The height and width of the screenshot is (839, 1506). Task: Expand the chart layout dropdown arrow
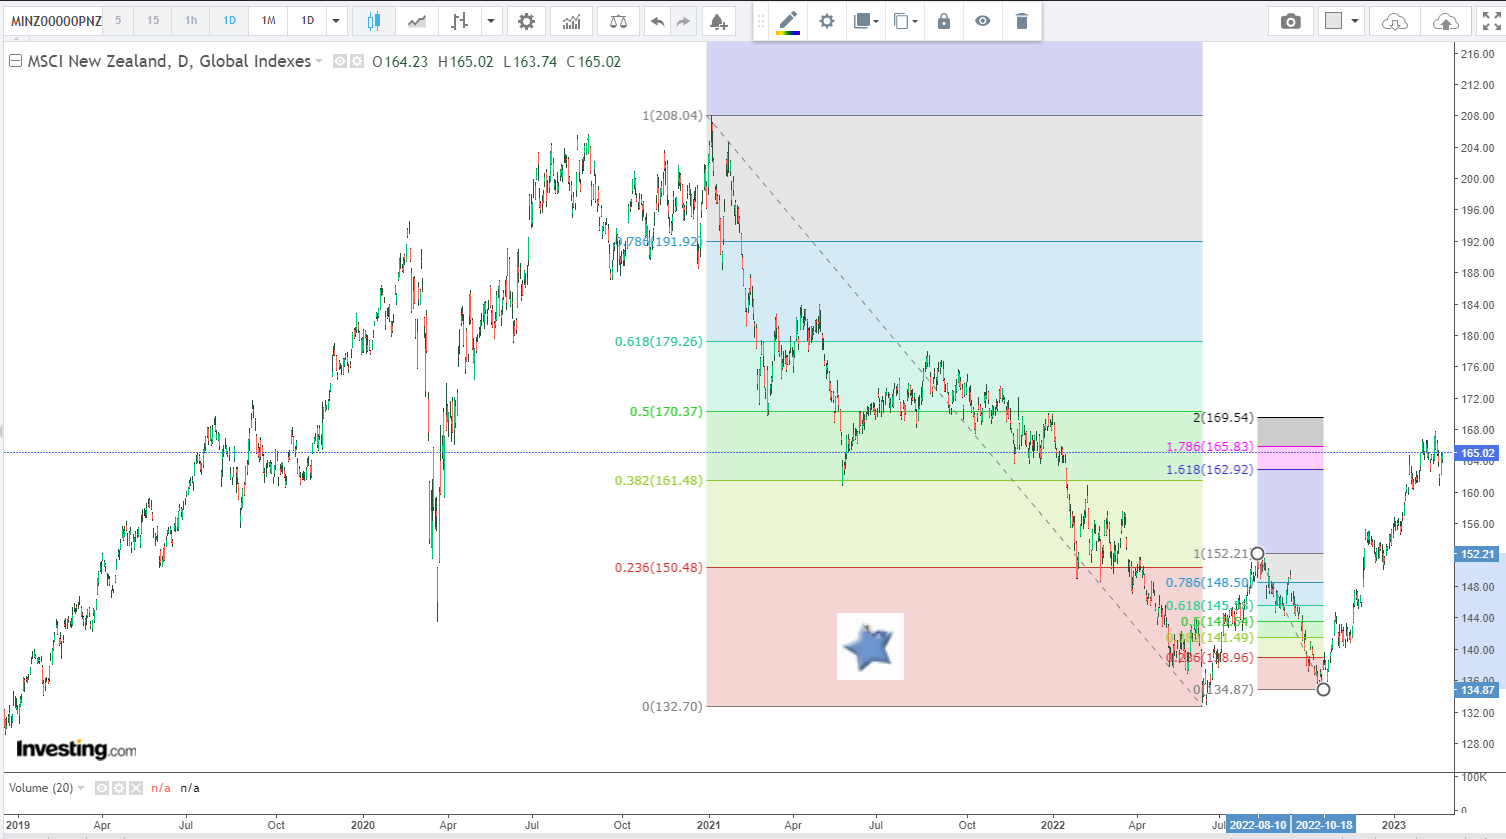[x=1355, y=21]
